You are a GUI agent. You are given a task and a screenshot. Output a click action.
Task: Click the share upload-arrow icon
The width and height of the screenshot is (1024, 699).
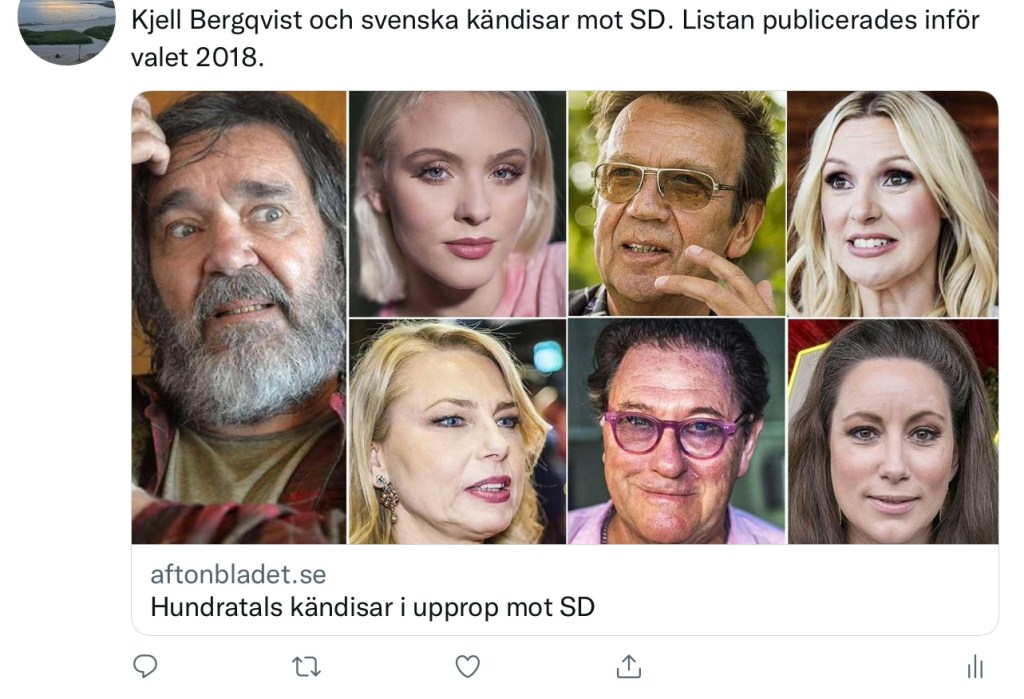pyautogui.click(x=628, y=666)
